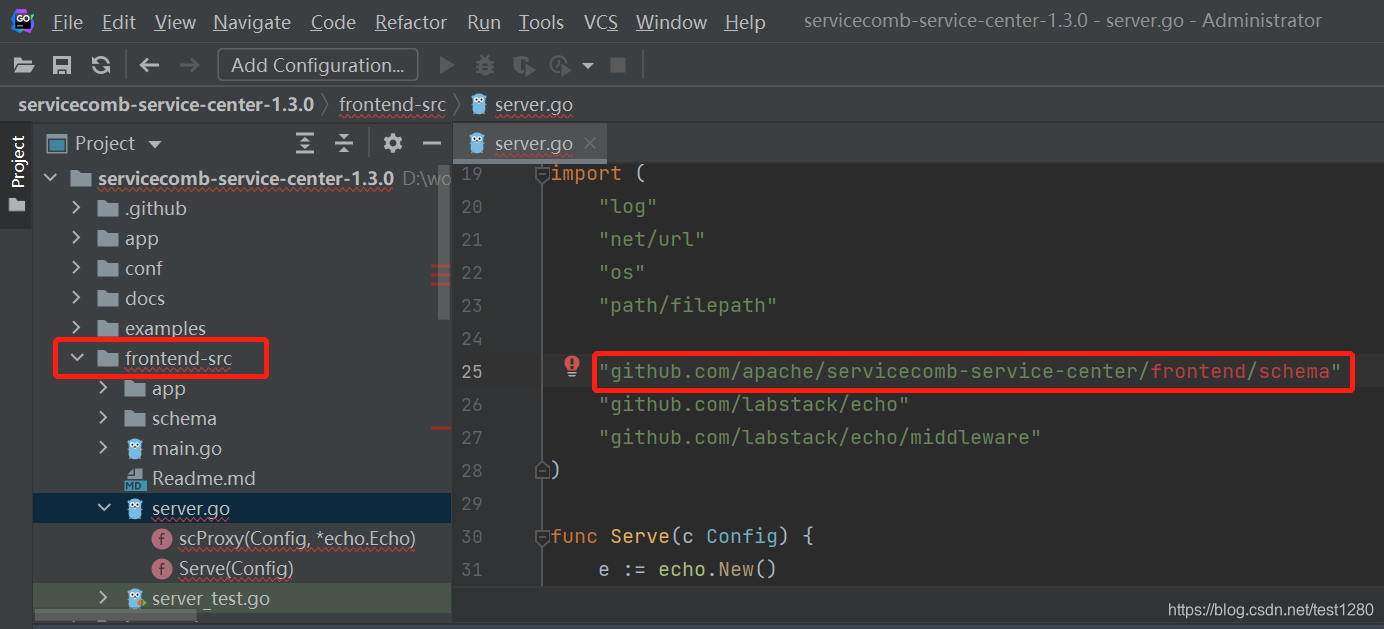Image resolution: width=1384 pixels, height=629 pixels.
Task: Open the Refactor menu
Action: click(411, 21)
